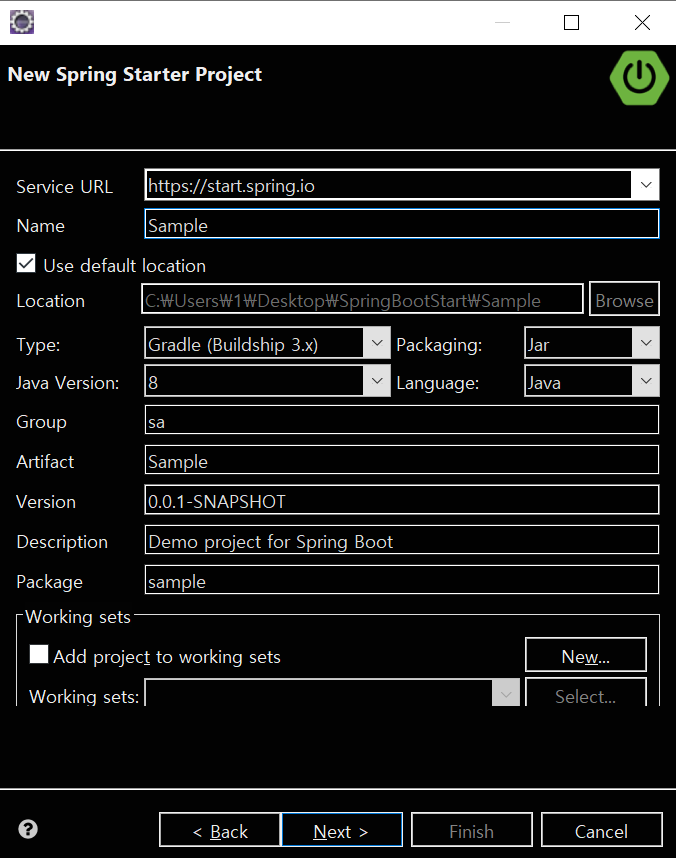Click into the Artifact field
The width and height of the screenshot is (676, 858).
pyautogui.click(x=402, y=460)
